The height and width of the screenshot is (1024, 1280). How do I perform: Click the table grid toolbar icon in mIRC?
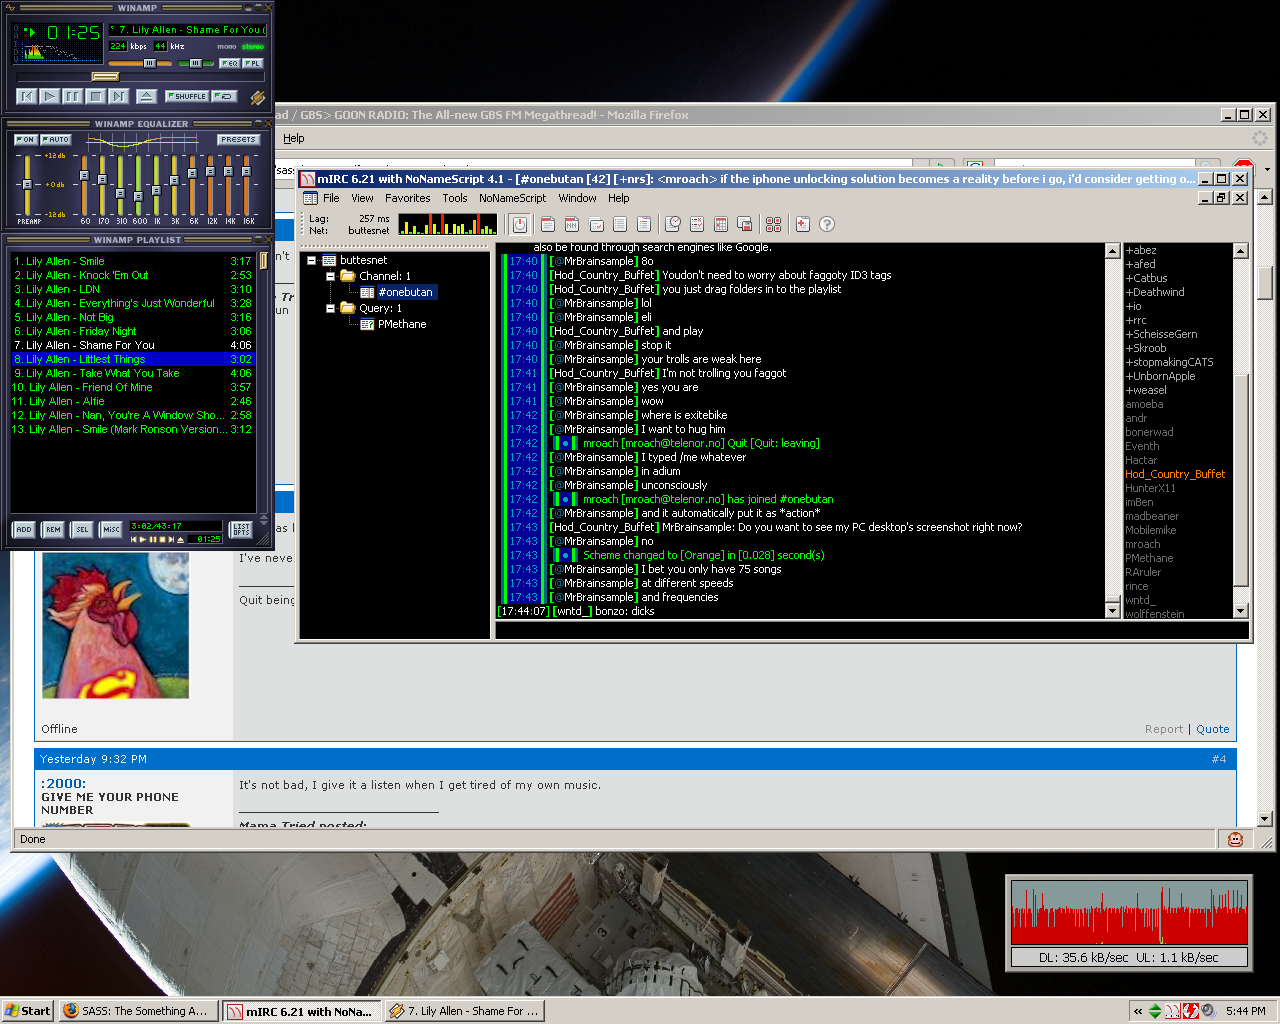721,224
